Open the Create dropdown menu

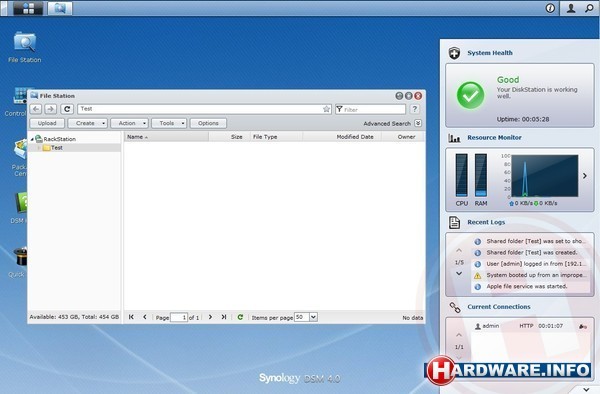coord(88,123)
